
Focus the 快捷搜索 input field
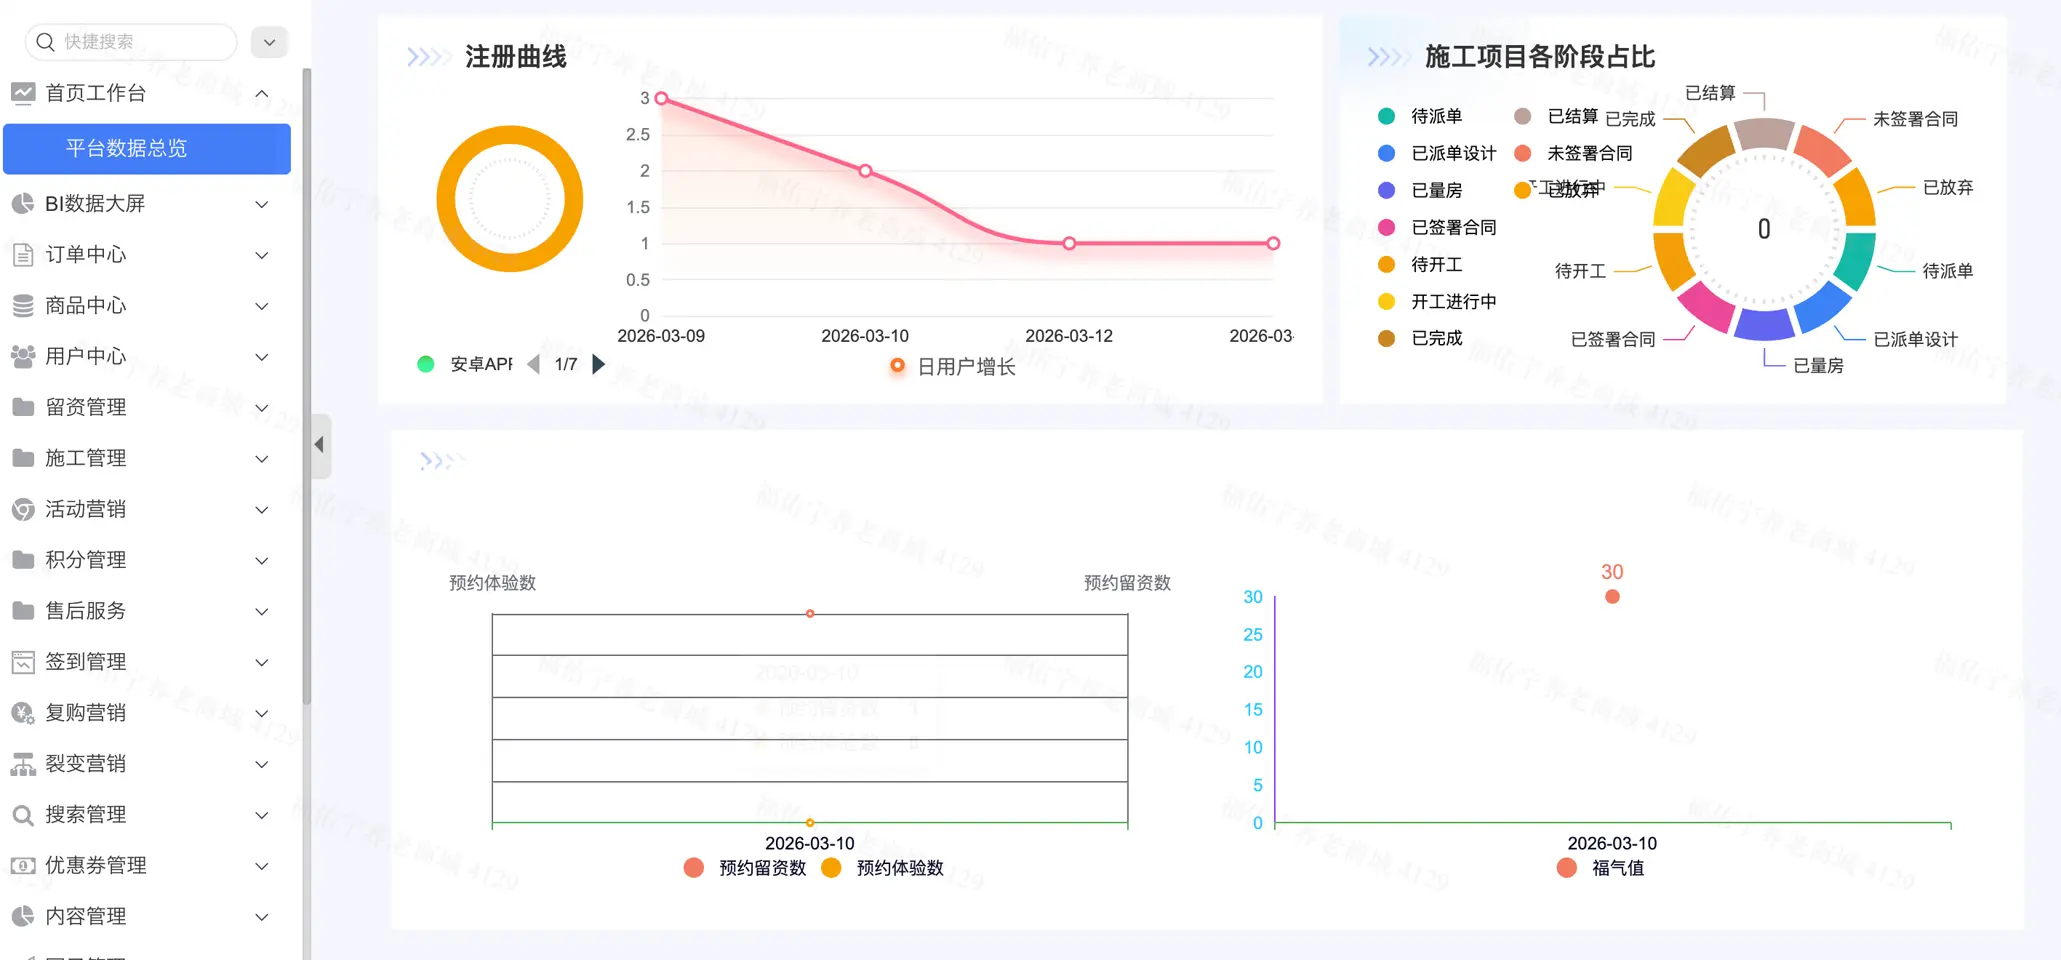[x=140, y=42]
